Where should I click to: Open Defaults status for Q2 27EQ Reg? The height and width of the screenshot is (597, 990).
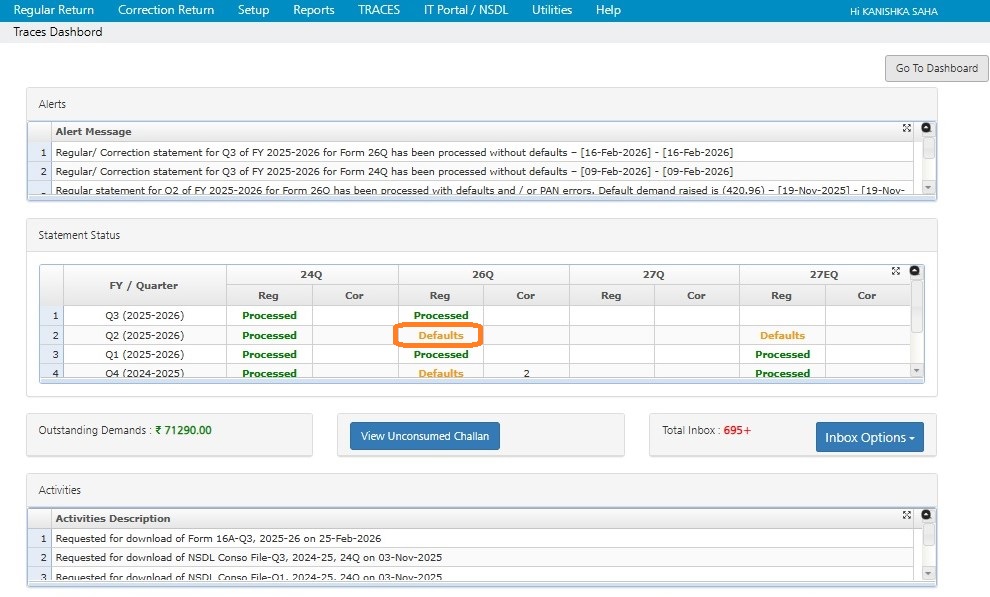782,335
